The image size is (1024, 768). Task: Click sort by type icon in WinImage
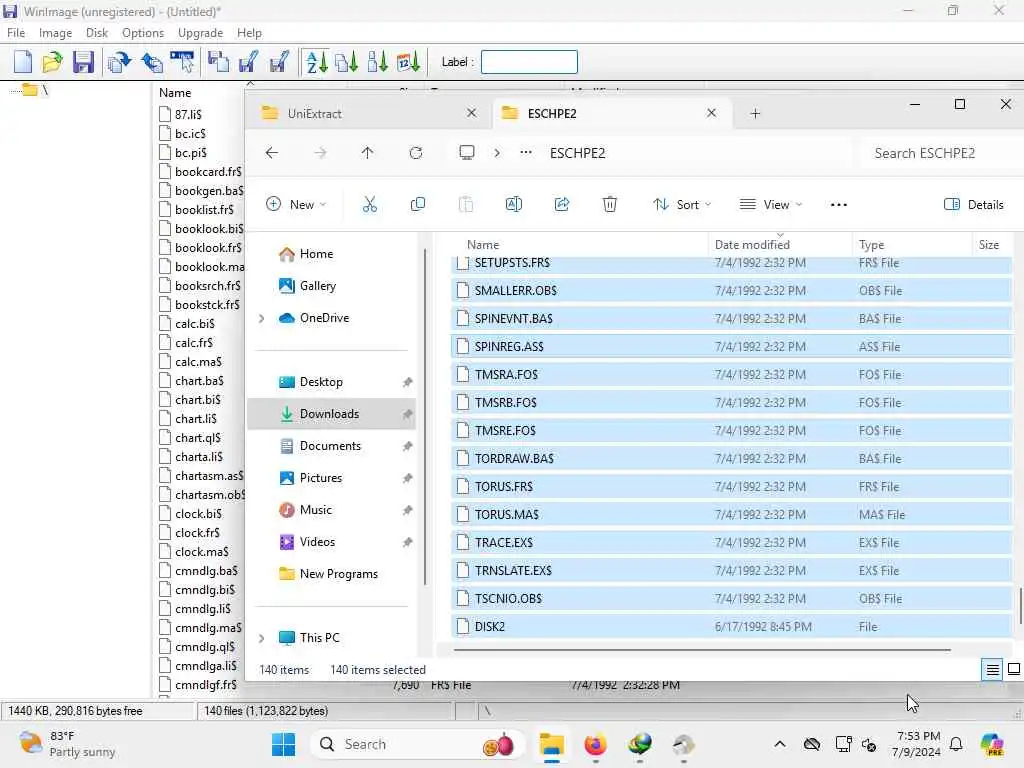tap(377, 62)
